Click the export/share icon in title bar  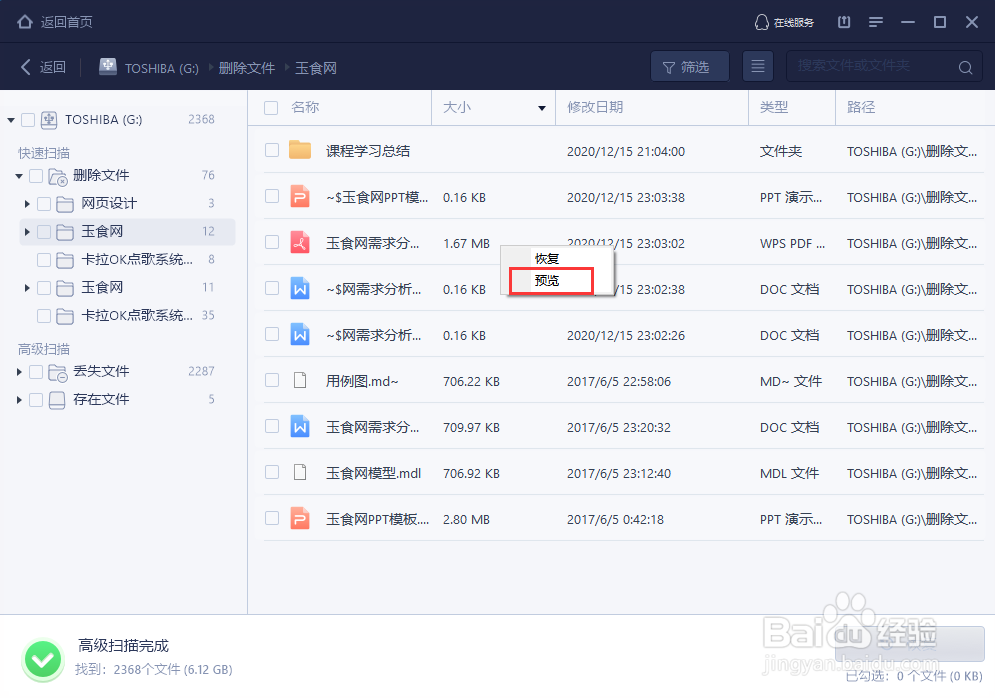click(x=844, y=22)
